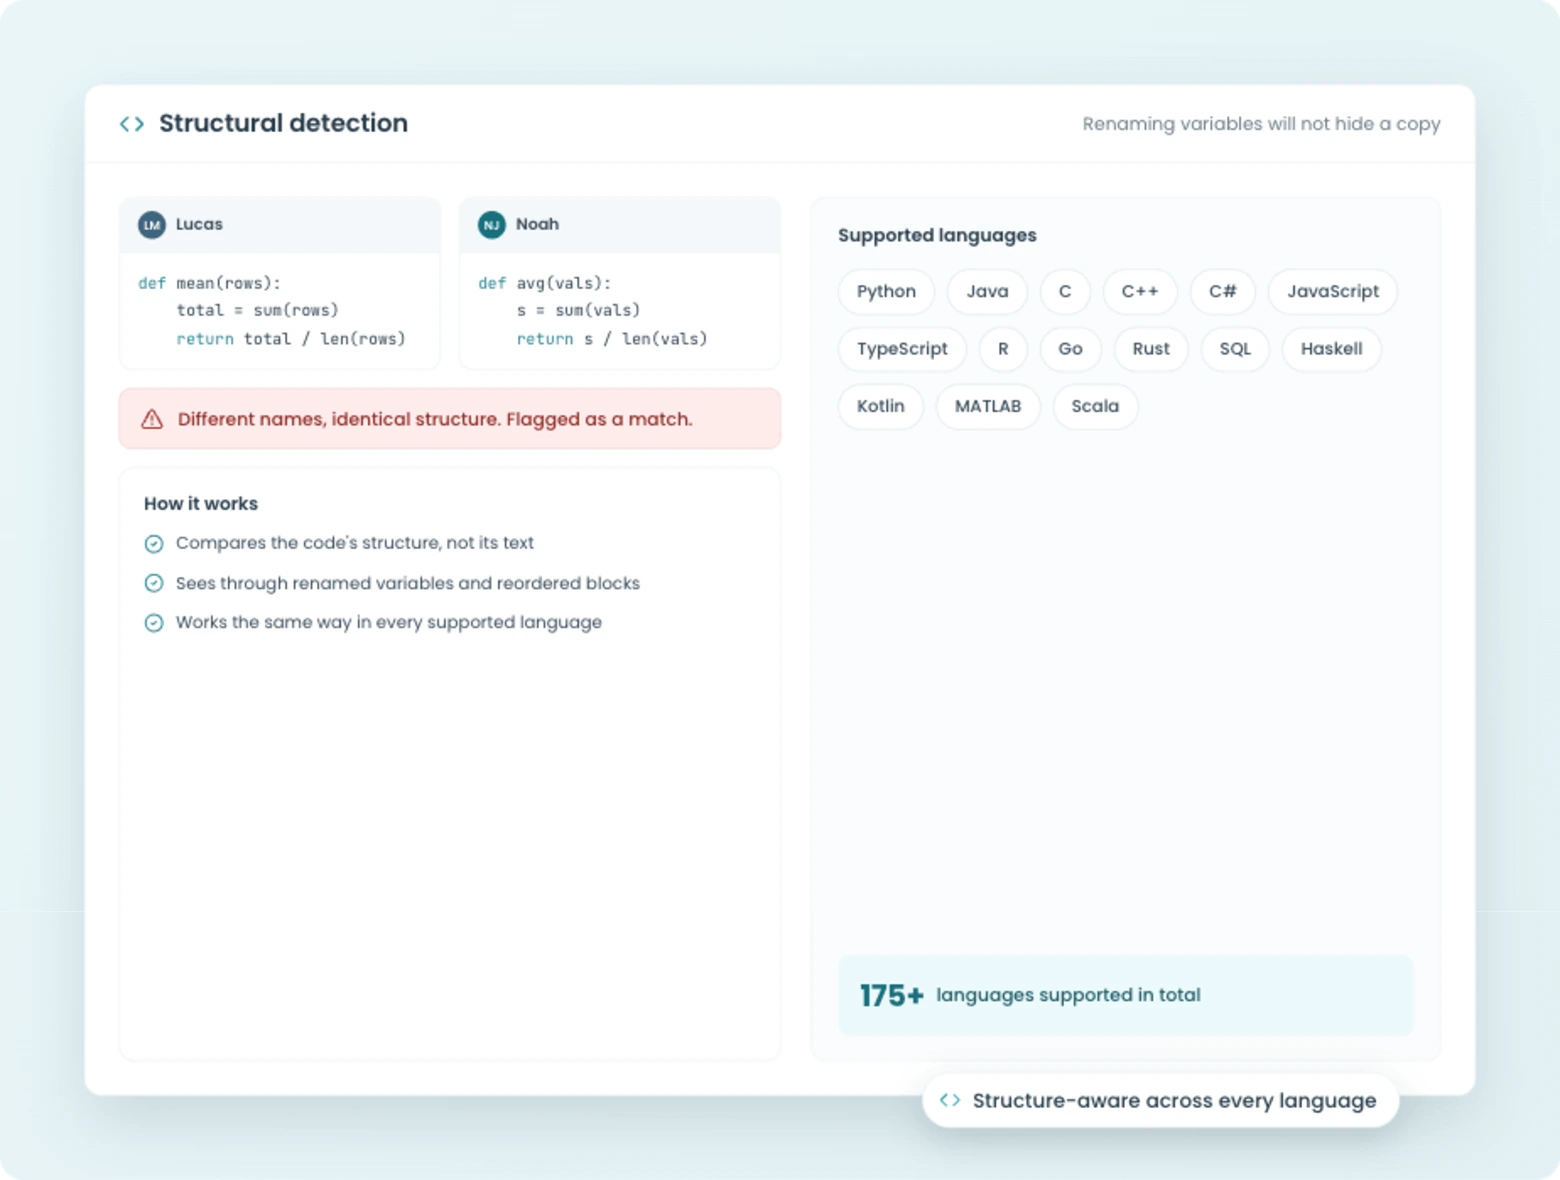Viewport: 1560px width, 1180px height.
Task: Click check icon beside Works the same way
Action: [x=154, y=623]
